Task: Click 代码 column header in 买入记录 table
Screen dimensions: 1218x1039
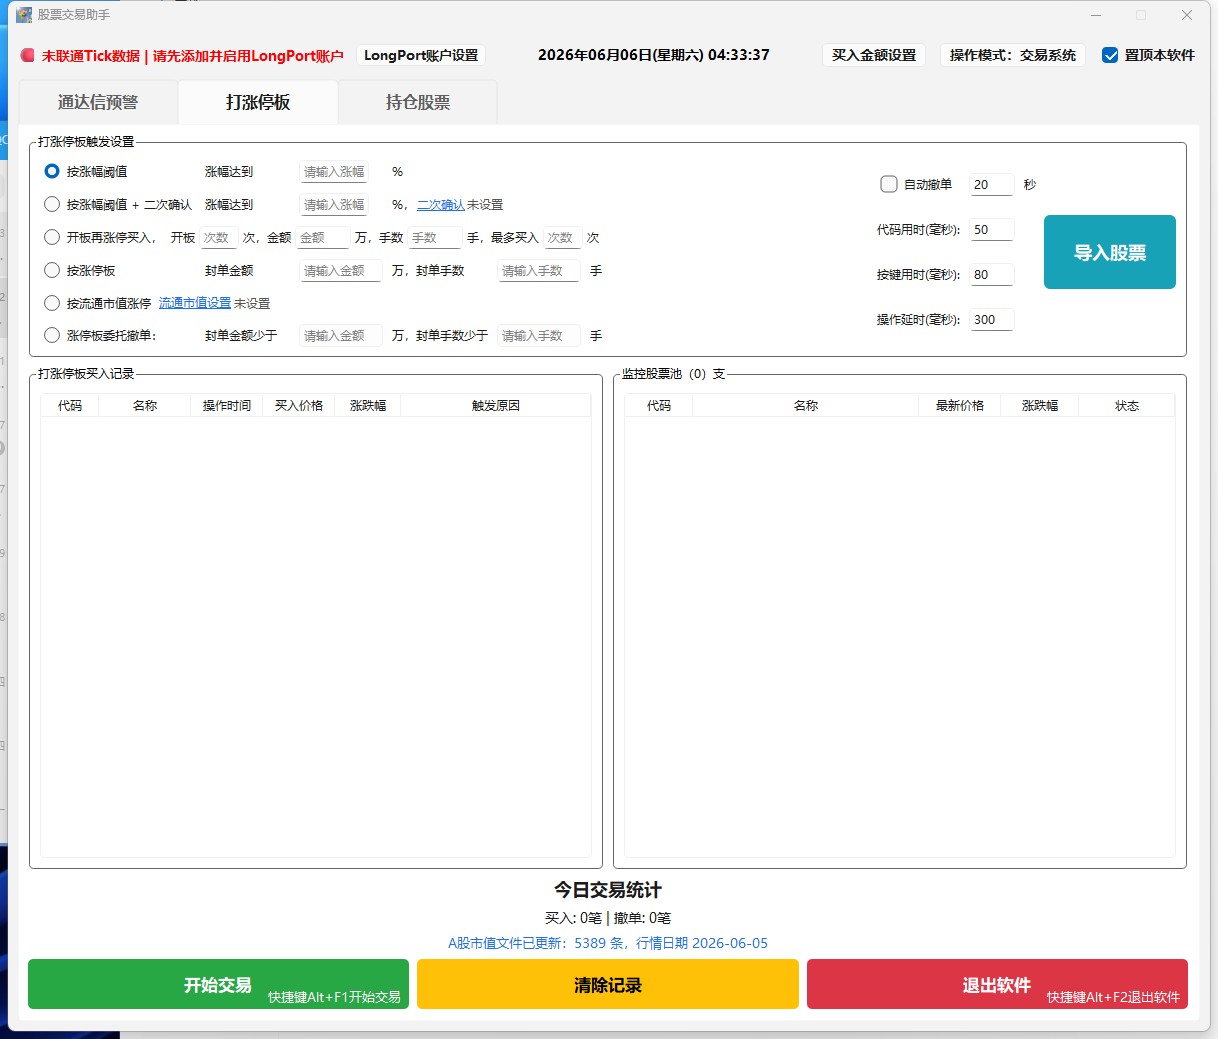Action: [x=70, y=405]
